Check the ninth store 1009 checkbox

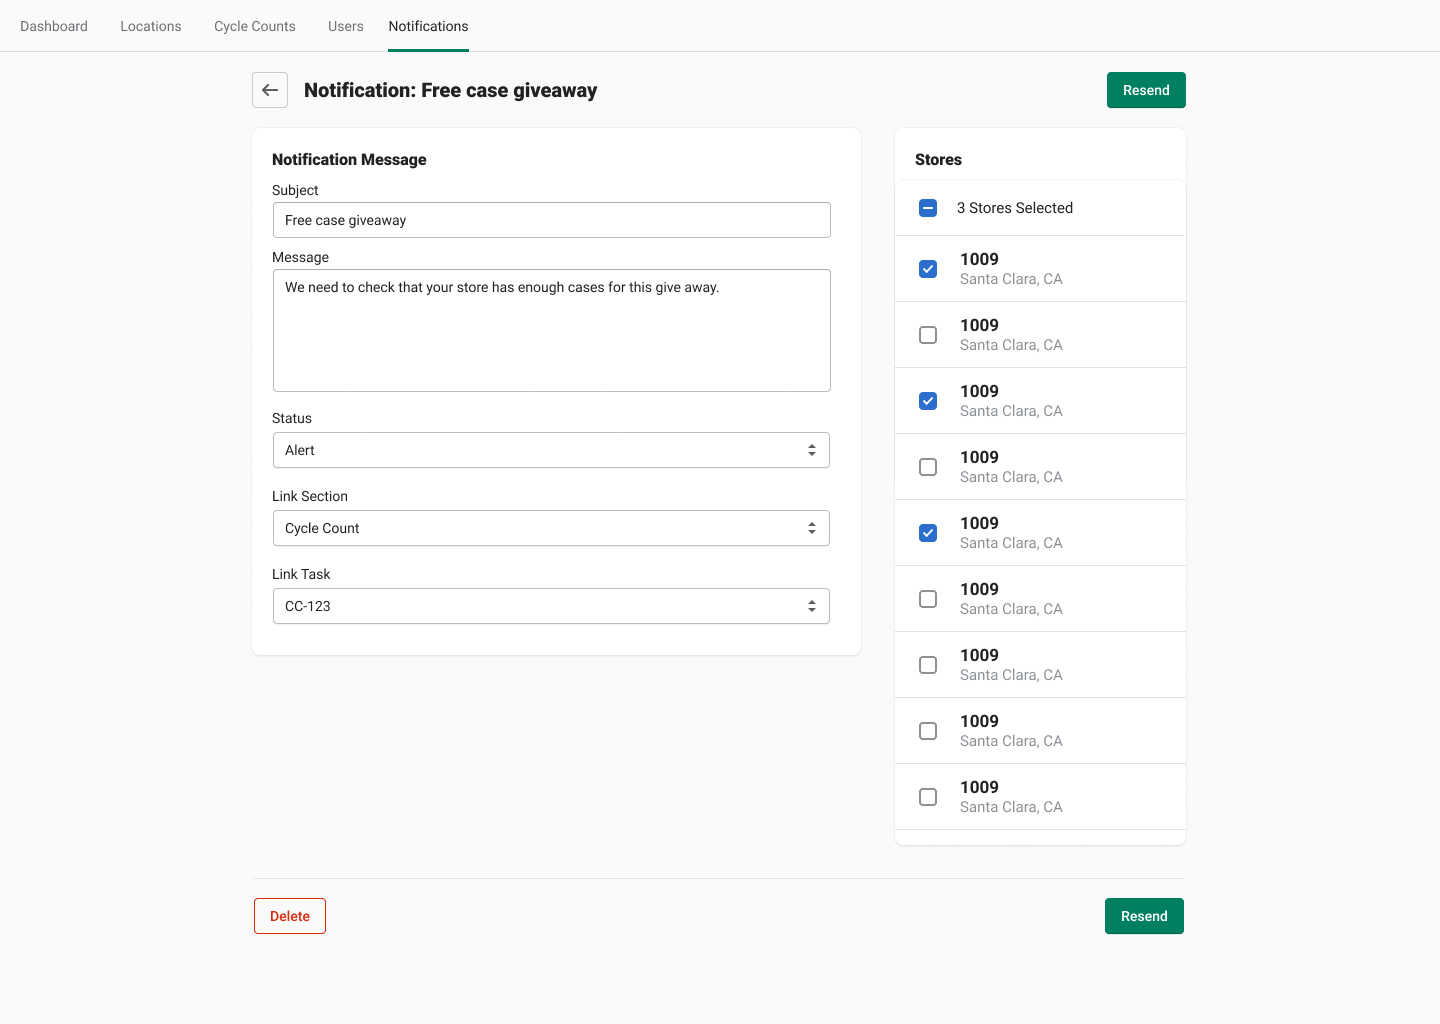click(928, 797)
